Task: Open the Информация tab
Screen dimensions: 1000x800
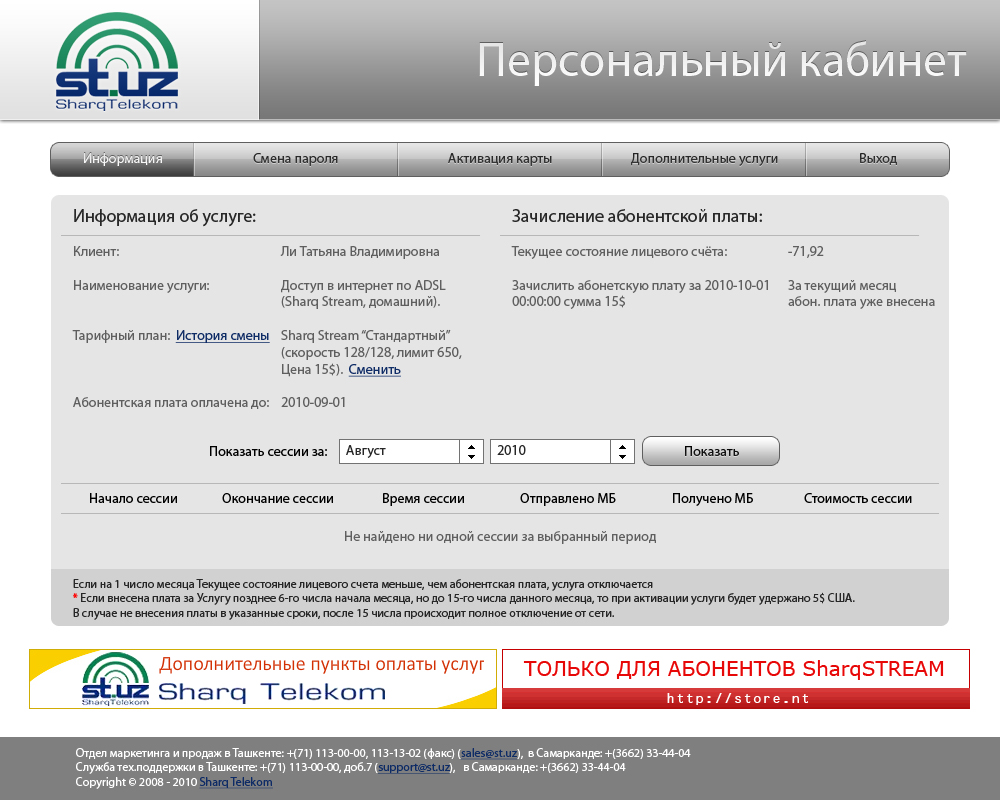Action: point(122,159)
